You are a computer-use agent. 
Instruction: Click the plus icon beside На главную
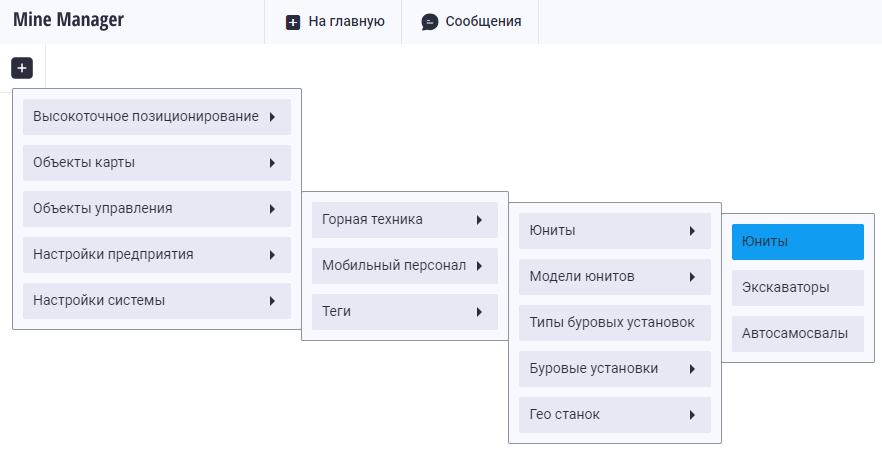pos(293,21)
